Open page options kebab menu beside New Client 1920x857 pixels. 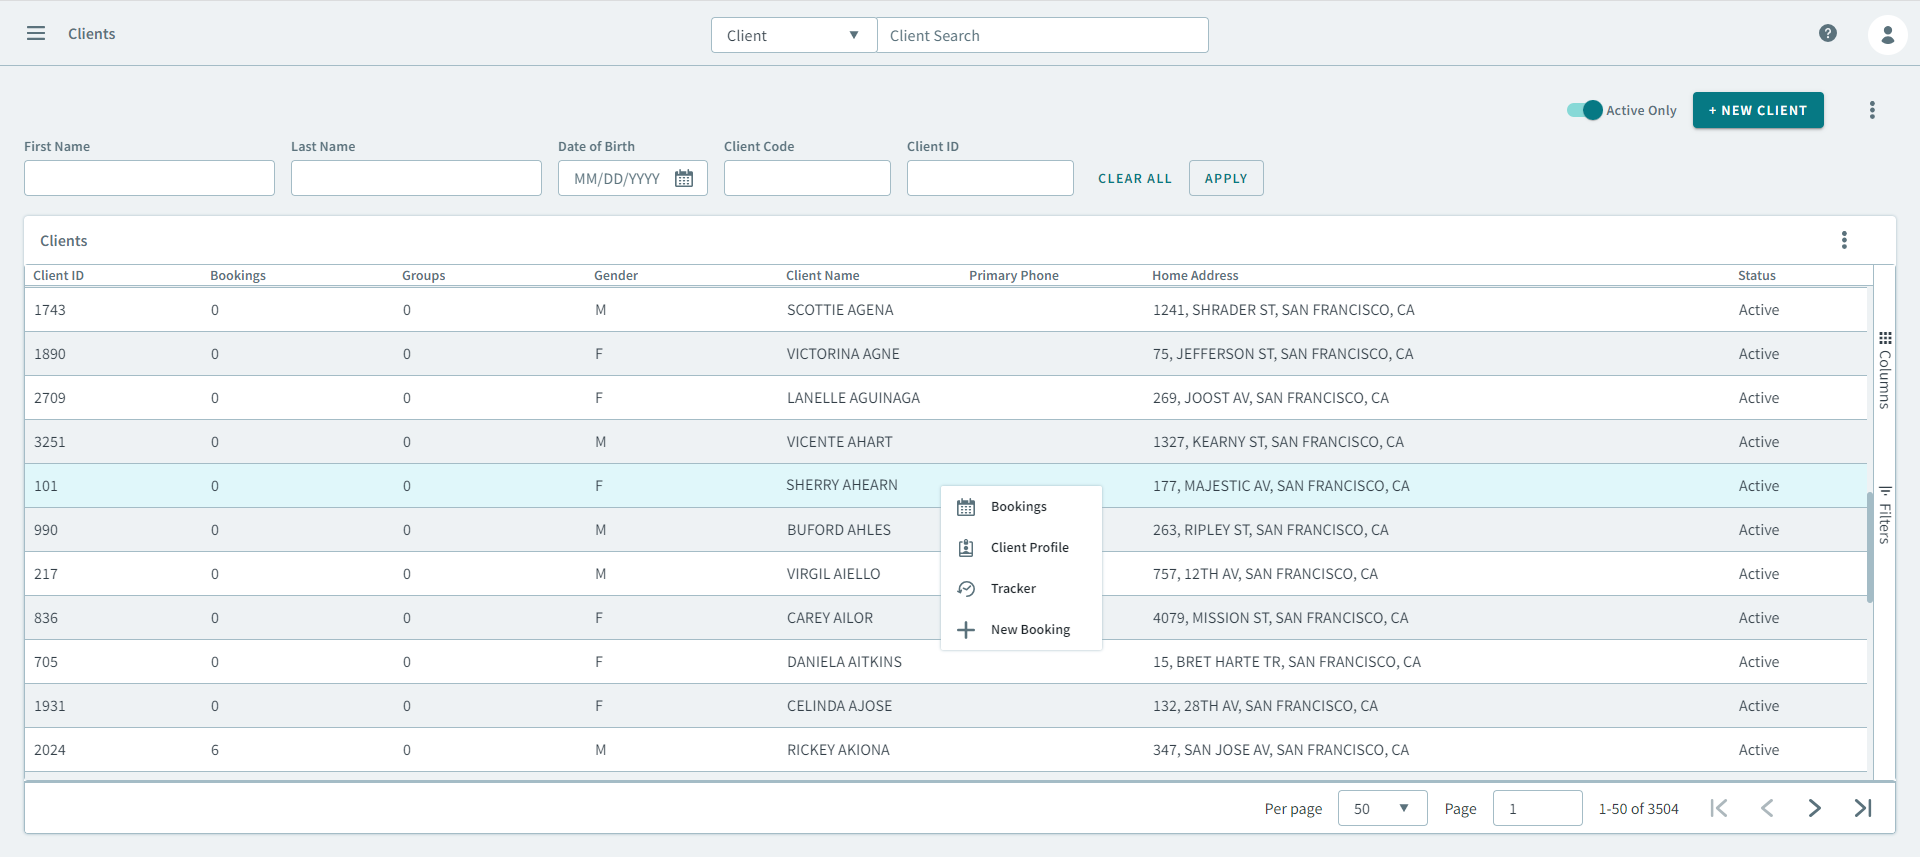pyautogui.click(x=1872, y=110)
